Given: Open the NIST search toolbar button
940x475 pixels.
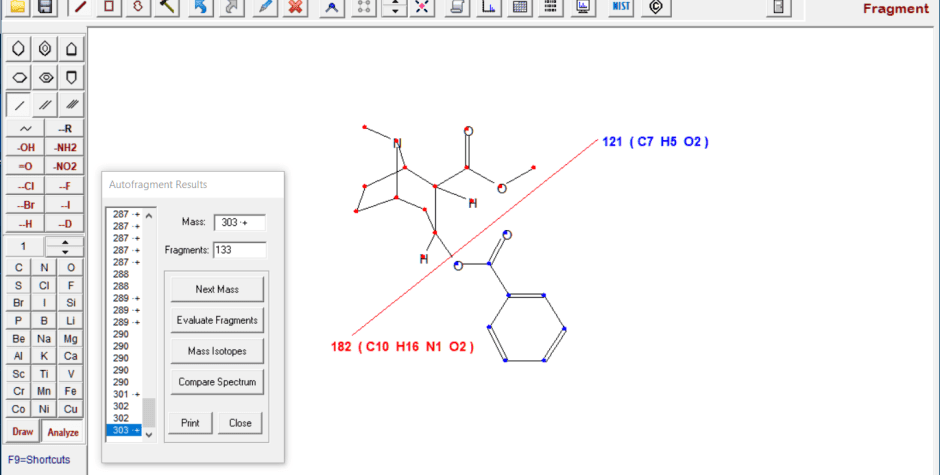Looking at the screenshot, I should 621,7.
